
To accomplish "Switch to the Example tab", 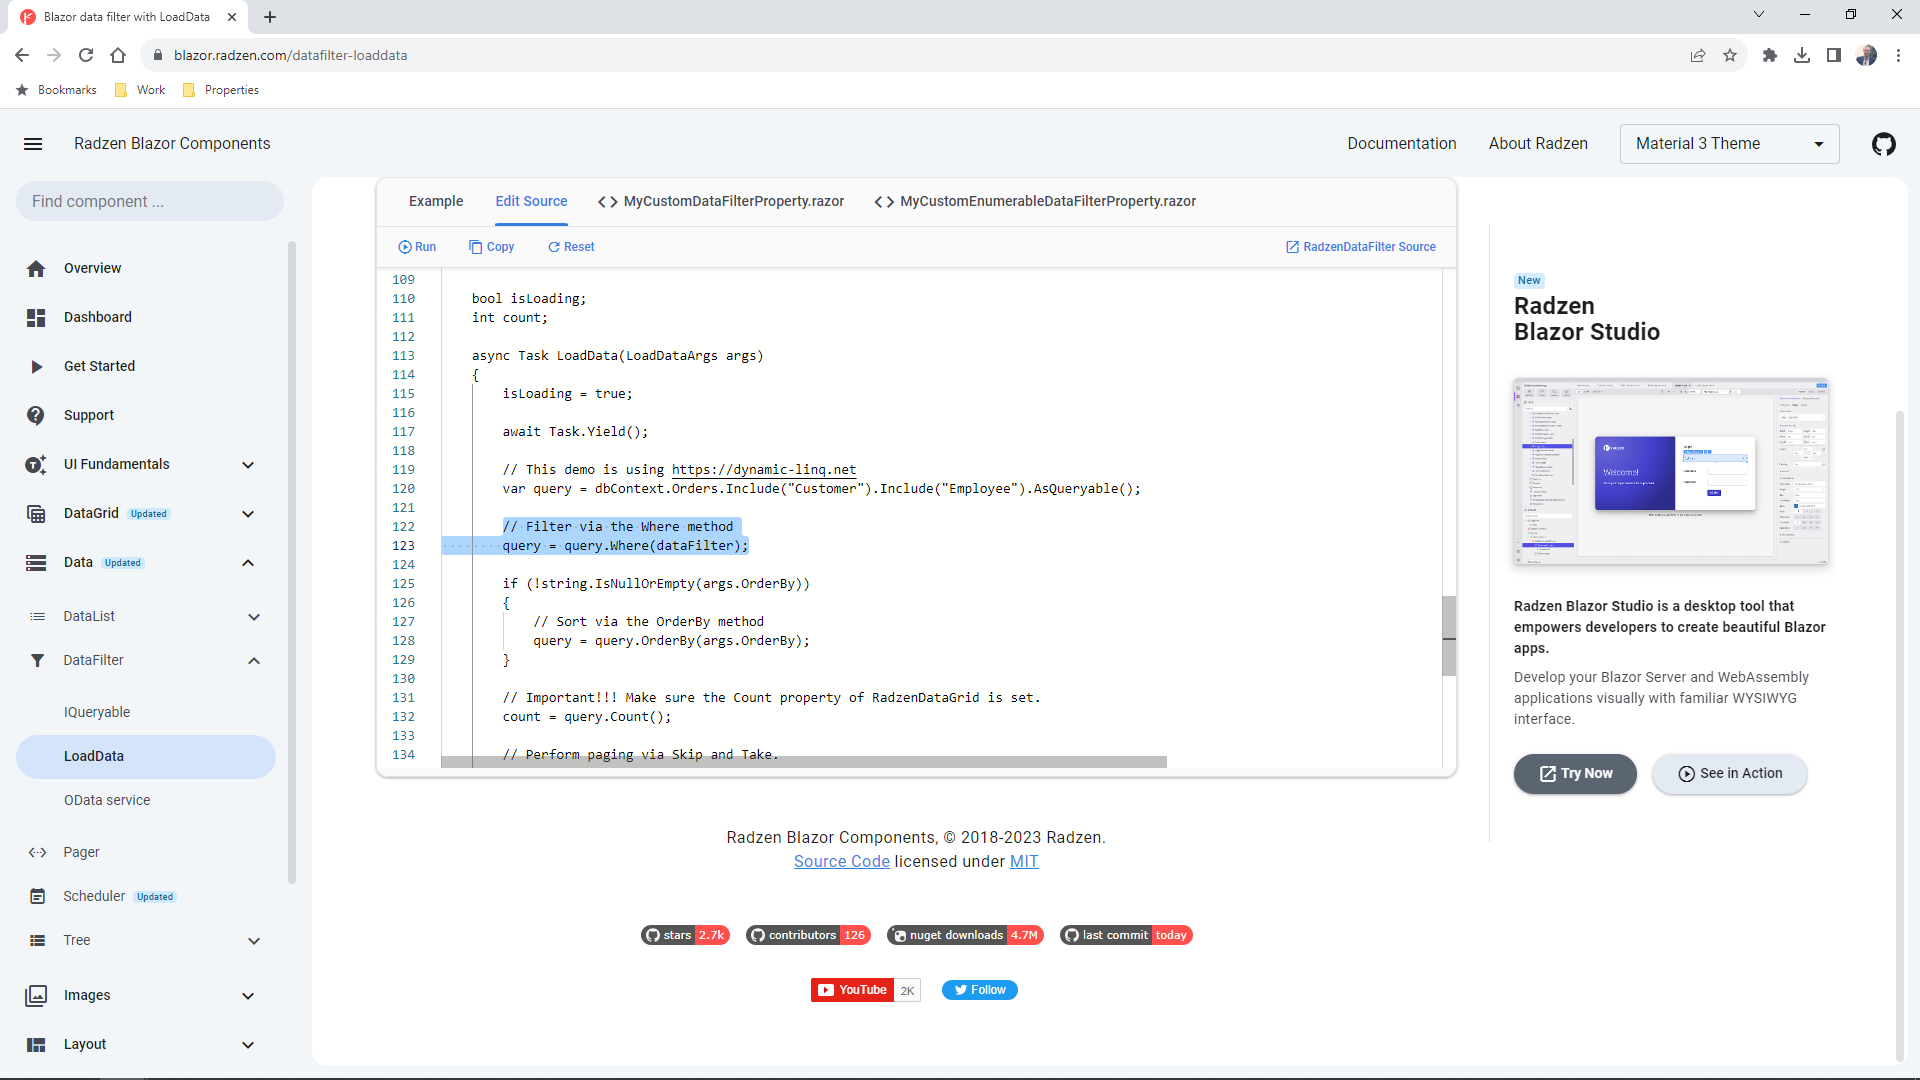I will pyautogui.click(x=436, y=201).
